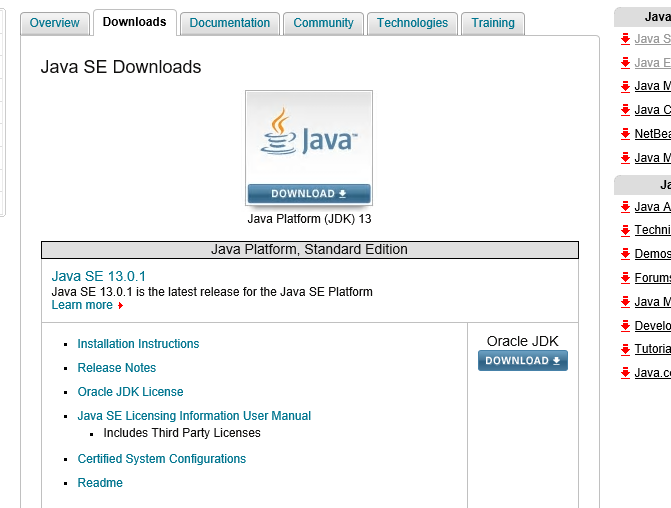This screenshot has width=671, height=508.
Task: Click the red arrow beside Learn more
Action: [x=121, y=306]
